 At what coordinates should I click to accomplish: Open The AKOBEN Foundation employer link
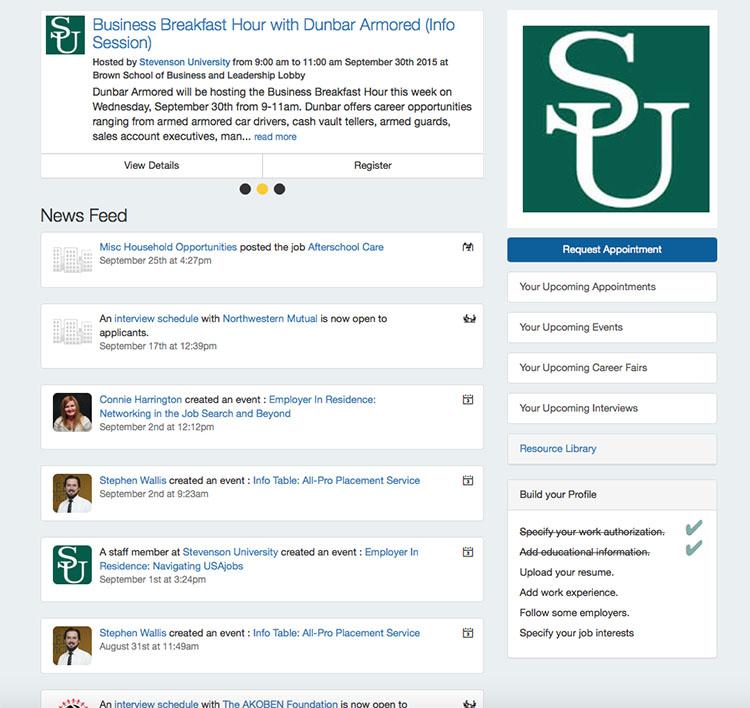[x=280, y=704]
